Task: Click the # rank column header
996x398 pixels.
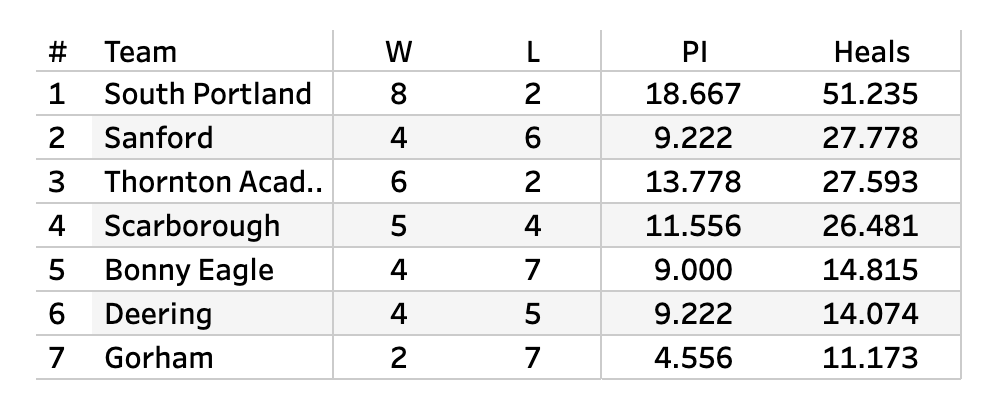Action: point(57,52)
